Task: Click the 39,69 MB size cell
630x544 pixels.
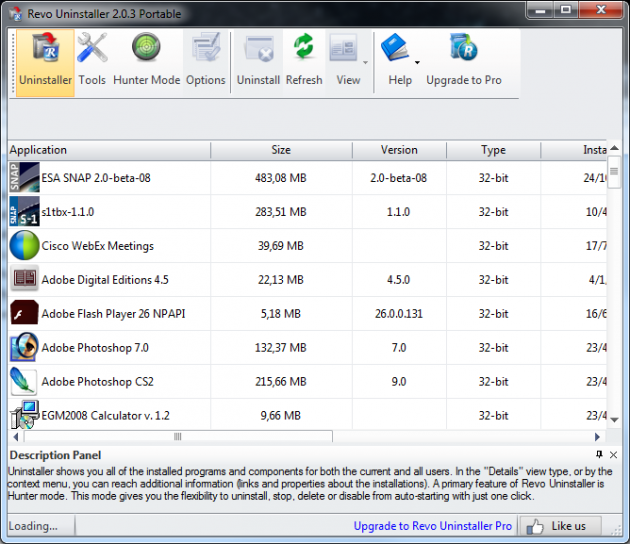Action: tap(281, 246)
